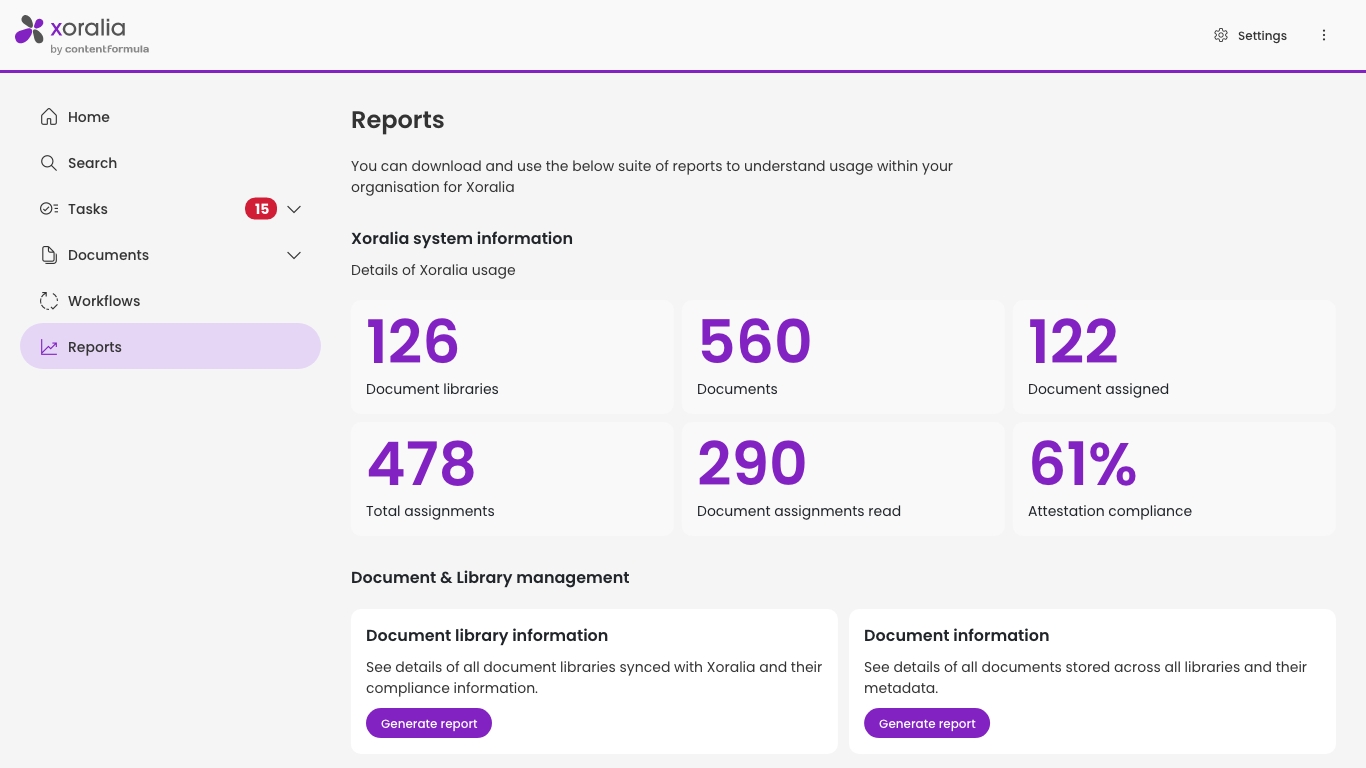Expand the Tasks submenu chevron
This screenshot has width=1366, height=768.
click(294, 209)
